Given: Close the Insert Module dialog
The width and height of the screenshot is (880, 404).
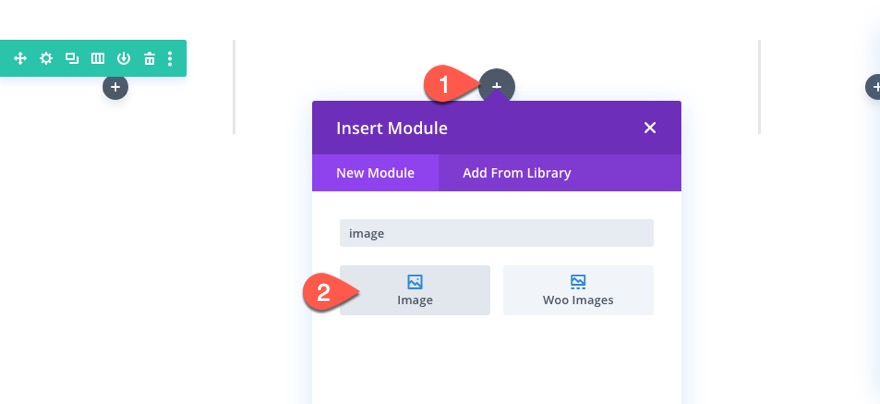Looking at the screenshot, I should tap(650, 127).
